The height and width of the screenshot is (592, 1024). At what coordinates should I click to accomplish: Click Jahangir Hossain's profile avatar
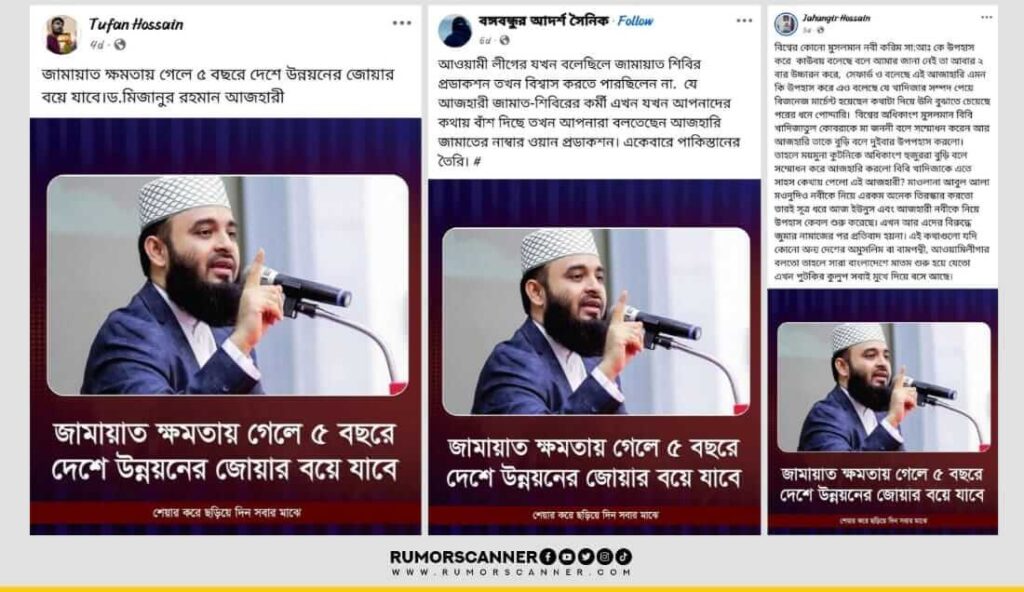(x=786, y=24)
